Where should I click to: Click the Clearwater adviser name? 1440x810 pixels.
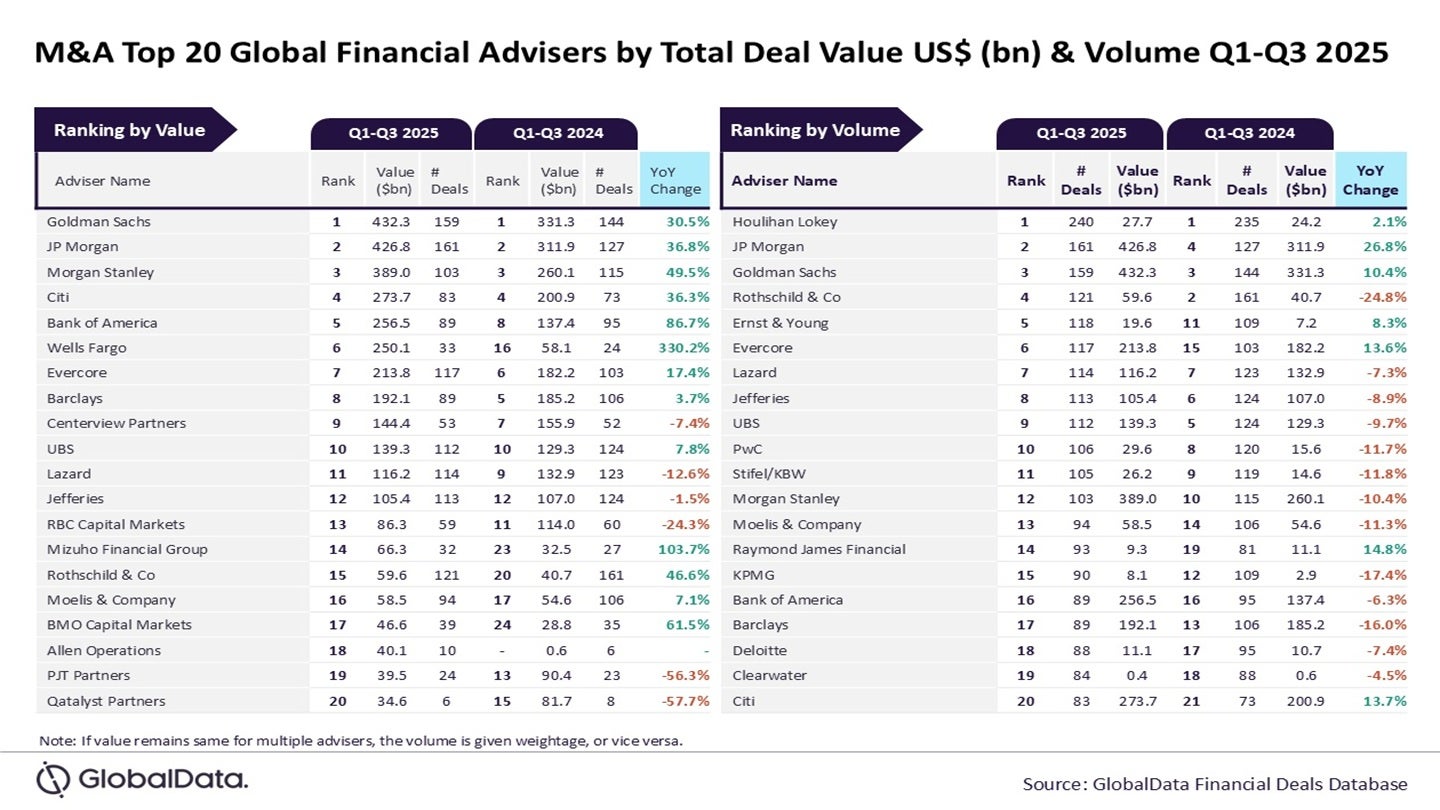[x=768, y=675]
